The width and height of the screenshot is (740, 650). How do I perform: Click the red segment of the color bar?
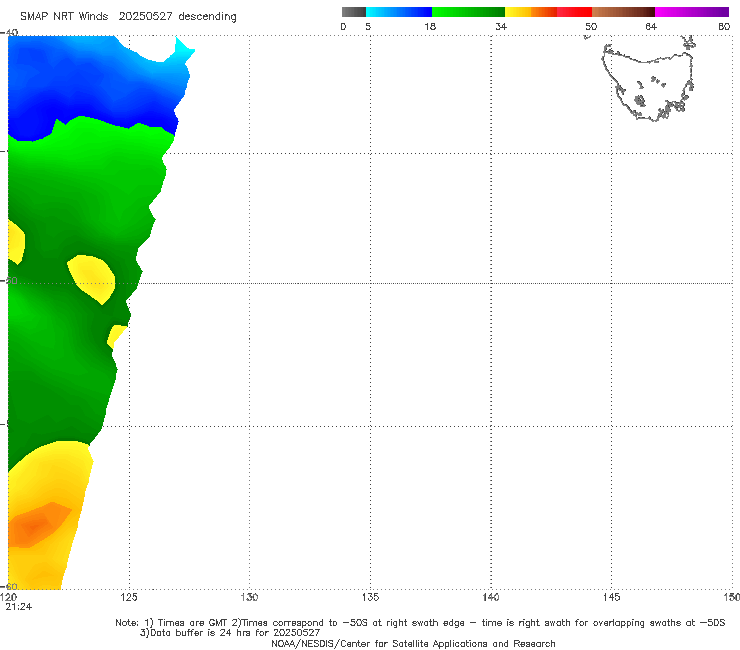(x=574, y=12)
